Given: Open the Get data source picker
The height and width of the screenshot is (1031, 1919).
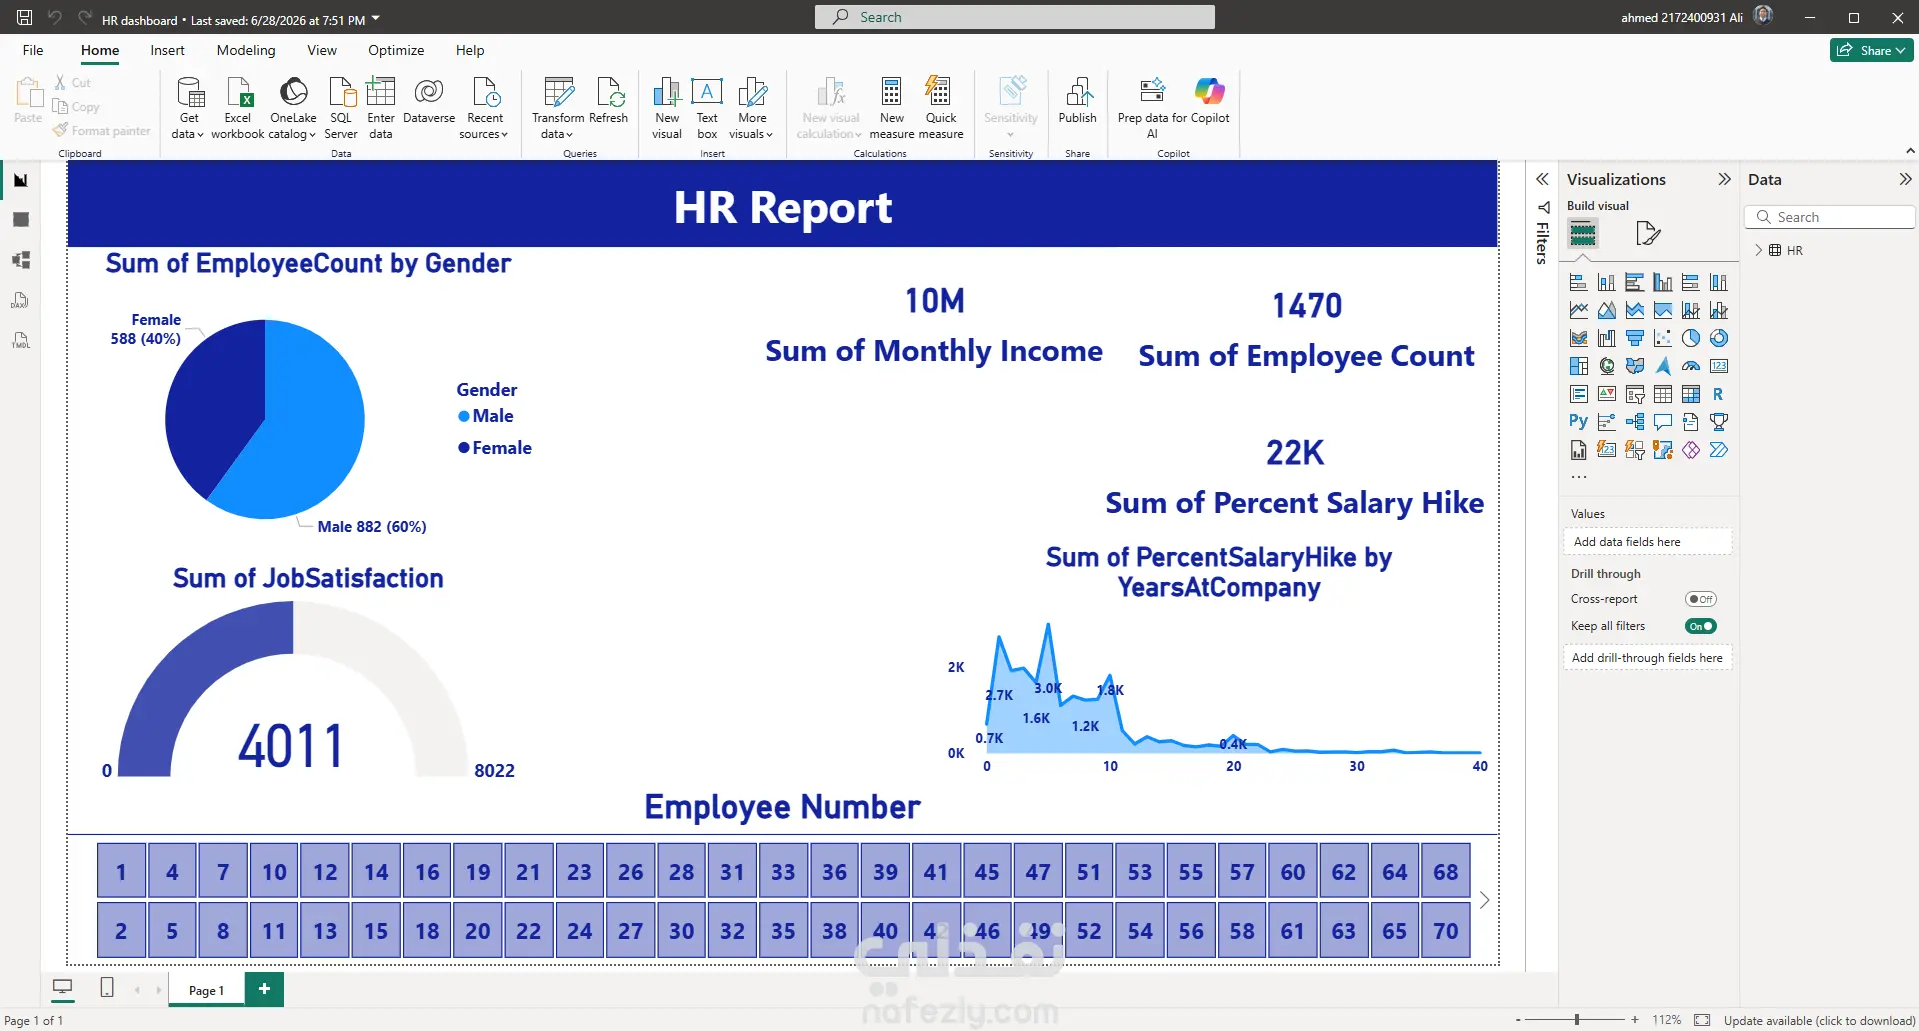Looking at the screenshot, I should [189, 107].
